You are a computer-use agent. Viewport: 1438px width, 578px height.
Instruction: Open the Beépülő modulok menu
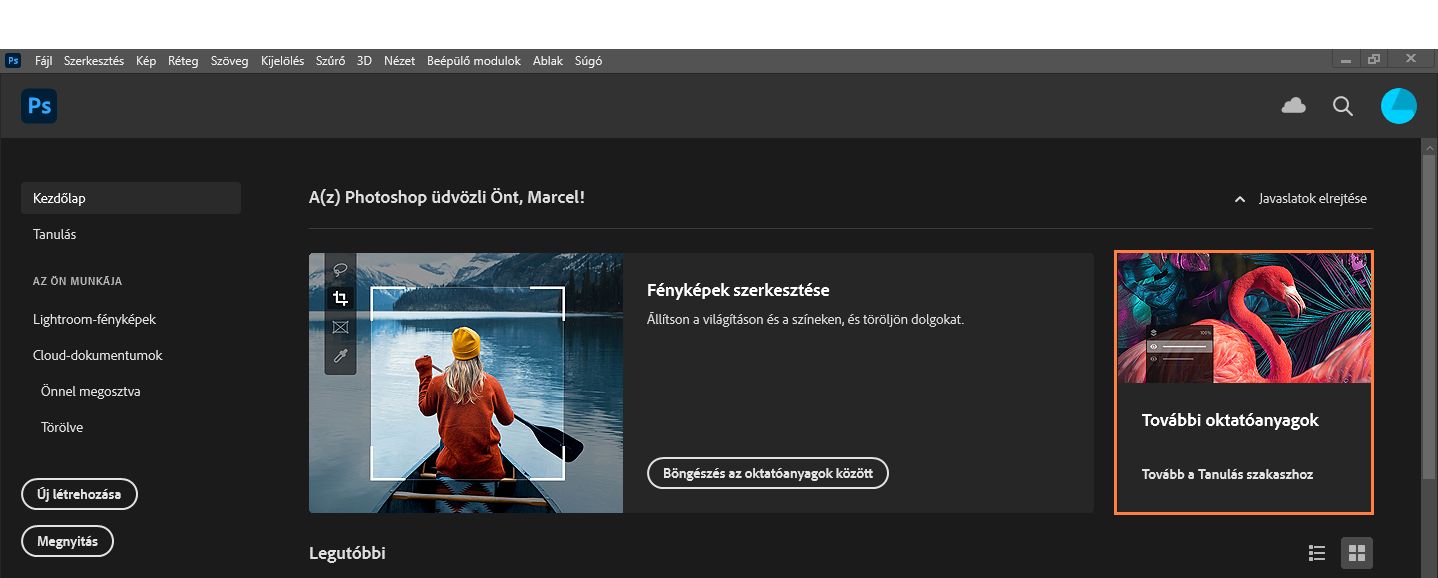point(474,61)
